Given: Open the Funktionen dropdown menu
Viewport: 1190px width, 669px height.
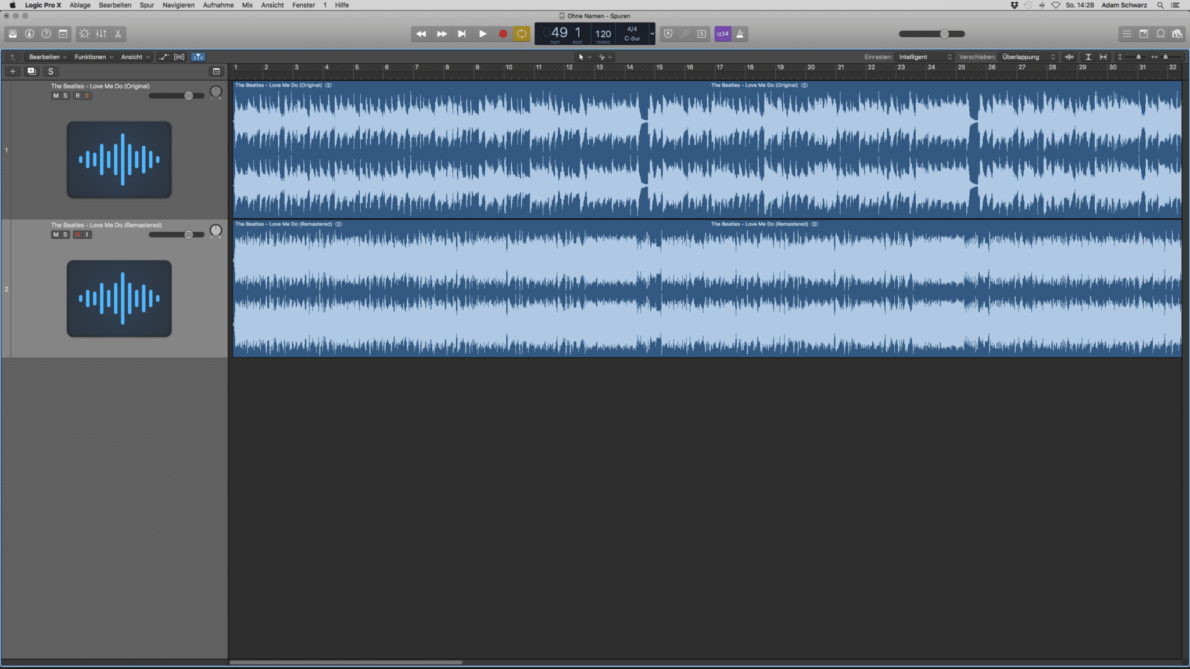Looking at the screenshot, I should tap(93, 57).
